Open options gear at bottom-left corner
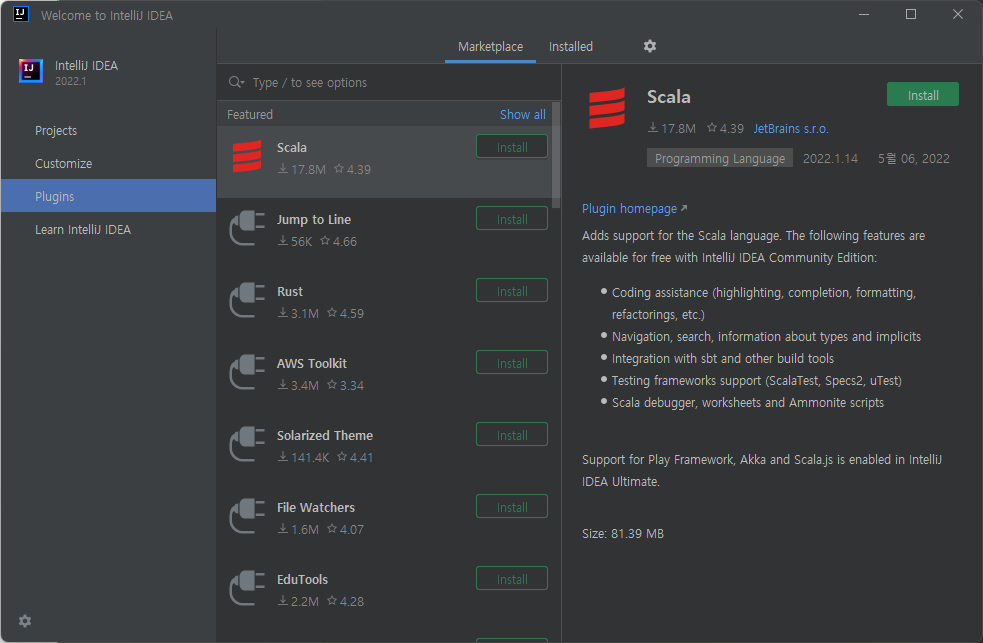Screen dimensions: 983x643 [x=25, y=620]
